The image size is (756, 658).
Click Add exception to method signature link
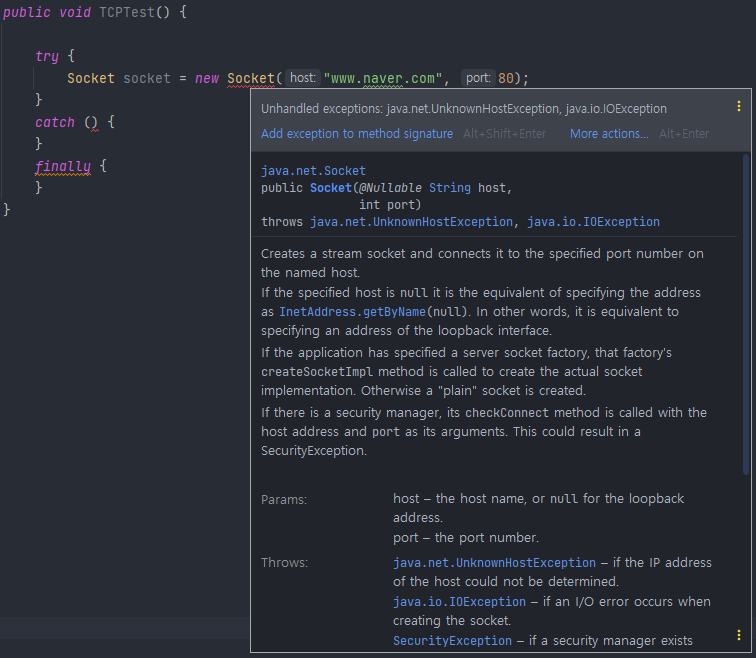tap(357, 134)
